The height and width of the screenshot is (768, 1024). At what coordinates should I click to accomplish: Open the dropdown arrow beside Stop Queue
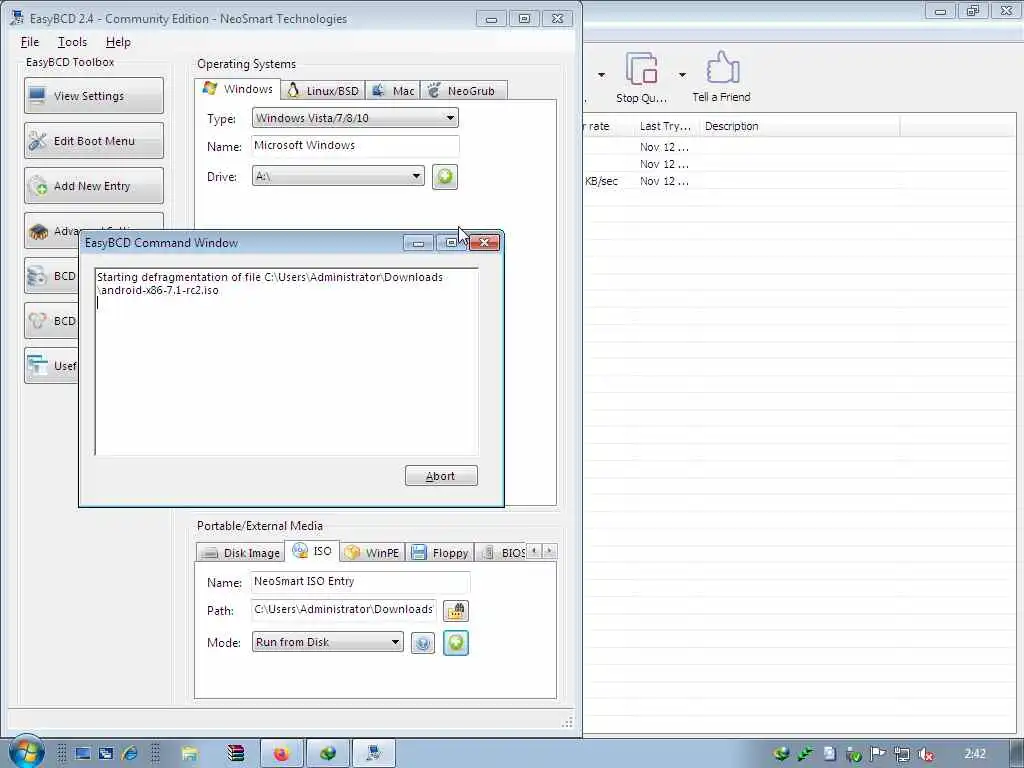pyautogui.click(x=682, y=75)
